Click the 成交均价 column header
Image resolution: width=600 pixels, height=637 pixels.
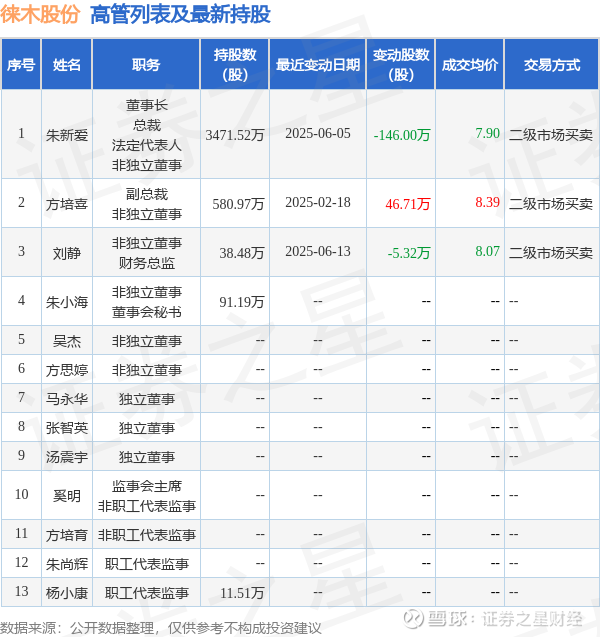tap(470, 65)
